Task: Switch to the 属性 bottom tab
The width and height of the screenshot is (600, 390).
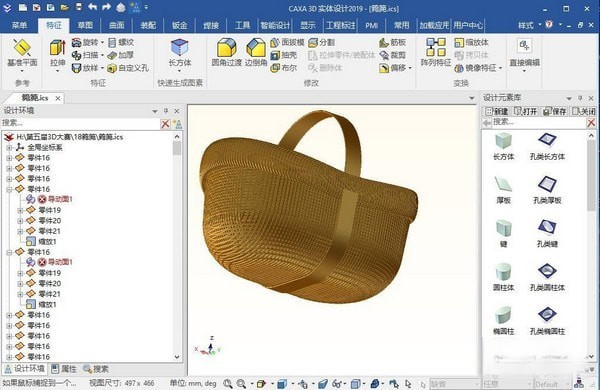Action: pos(64,369)
